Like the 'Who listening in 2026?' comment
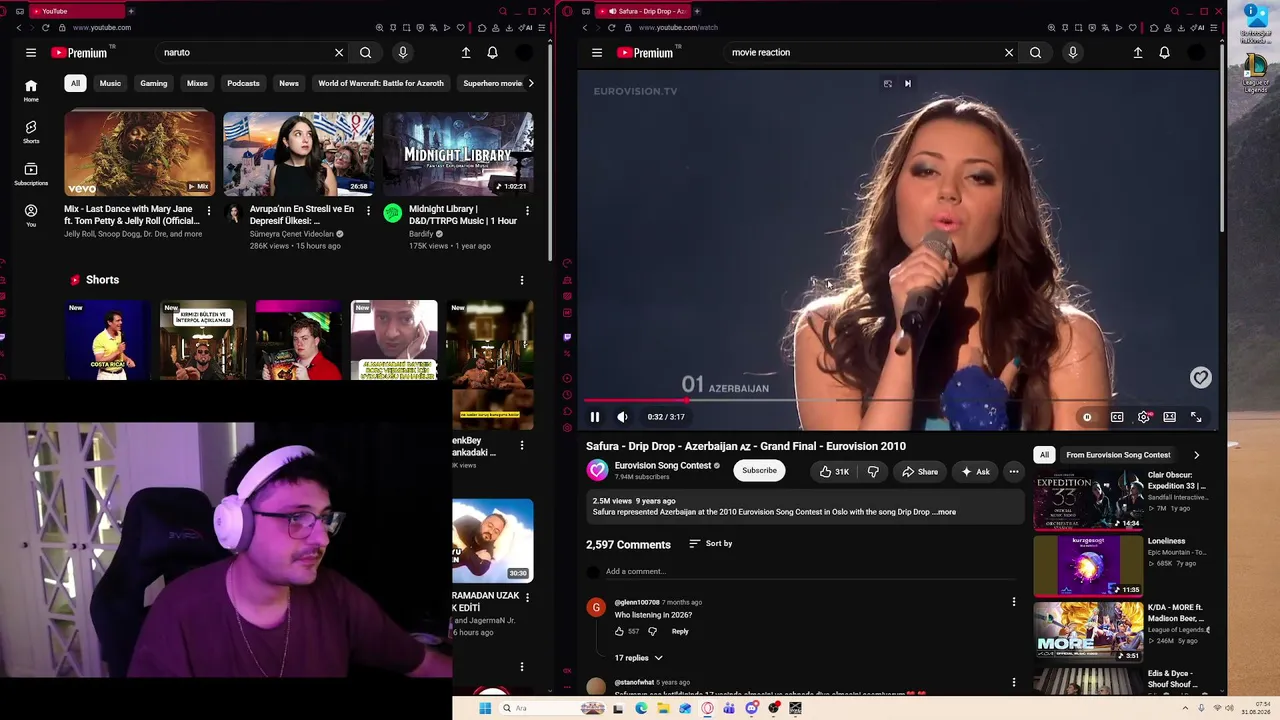The image size is (1280, 720). (x=619, y=632)
